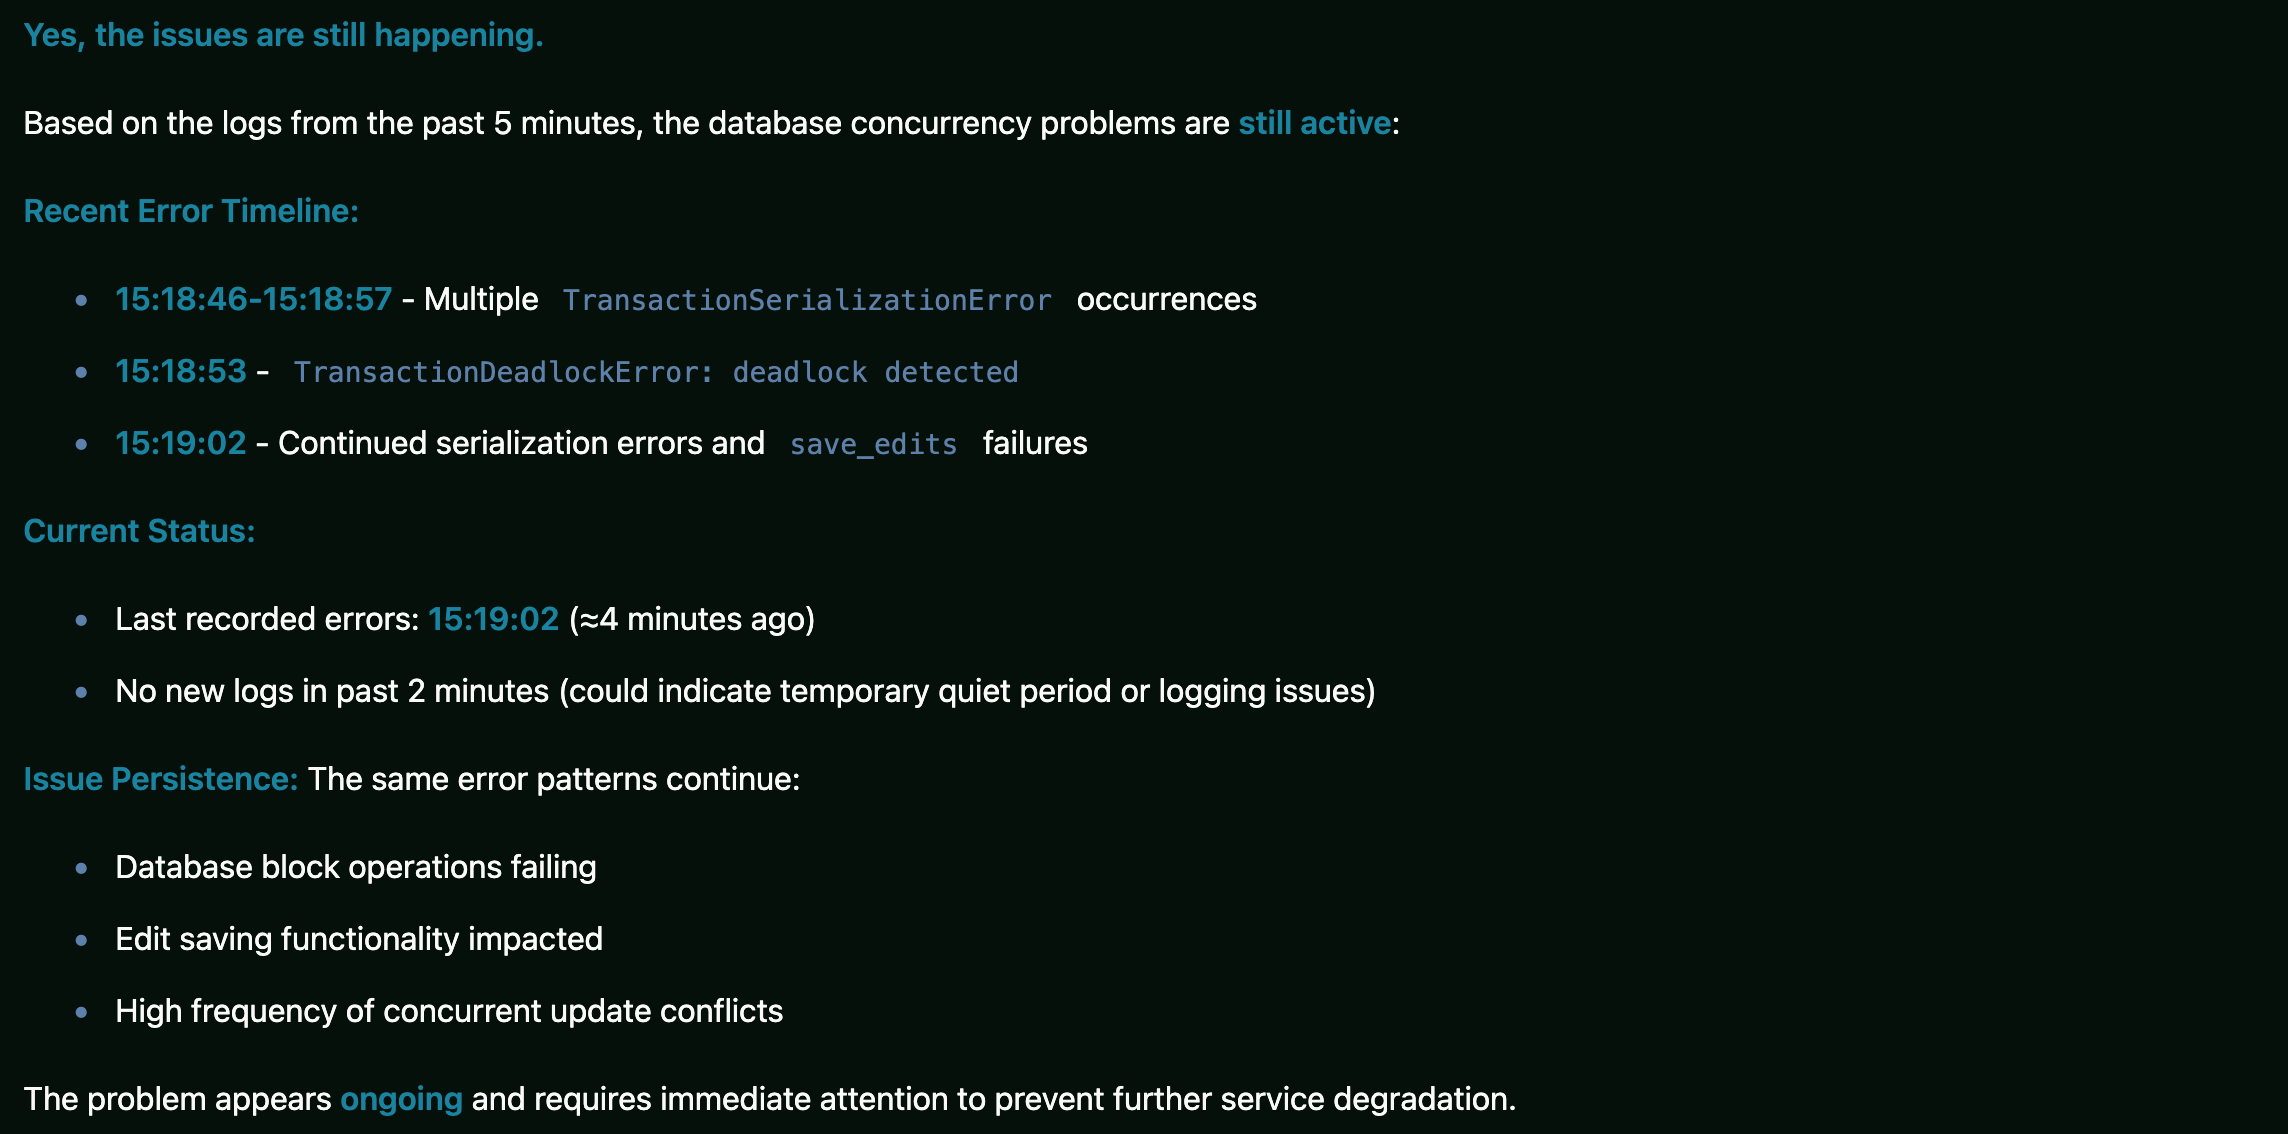The image size is (2288, 1134).
Task: Click the 15:18:46-15:18:57 timestamp range
Action: pyautogui.click(x=253, y=299)
